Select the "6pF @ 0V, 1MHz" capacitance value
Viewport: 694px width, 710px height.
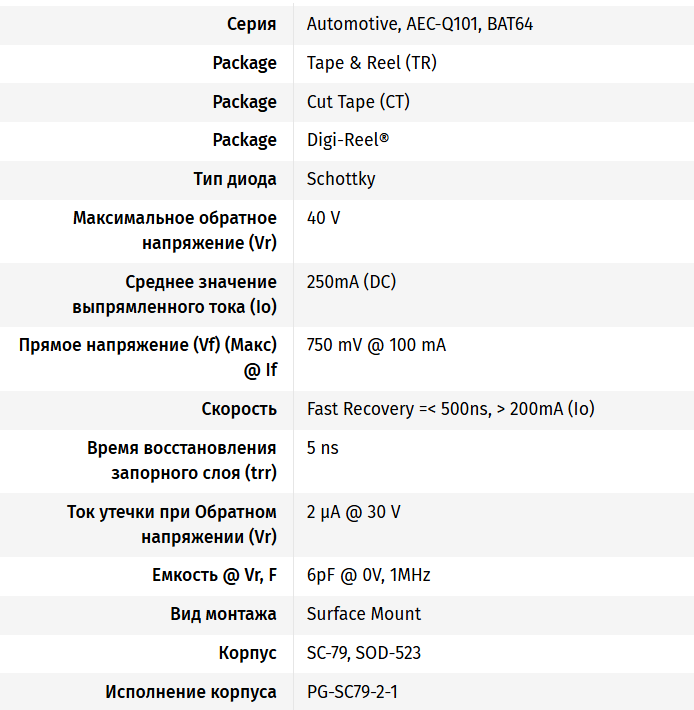coord(368,575)
